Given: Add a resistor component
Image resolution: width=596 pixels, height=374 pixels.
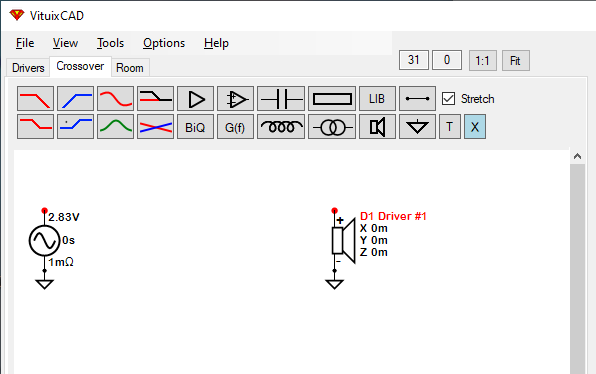Looking at the screenshot, I should [x=332, y=99].
